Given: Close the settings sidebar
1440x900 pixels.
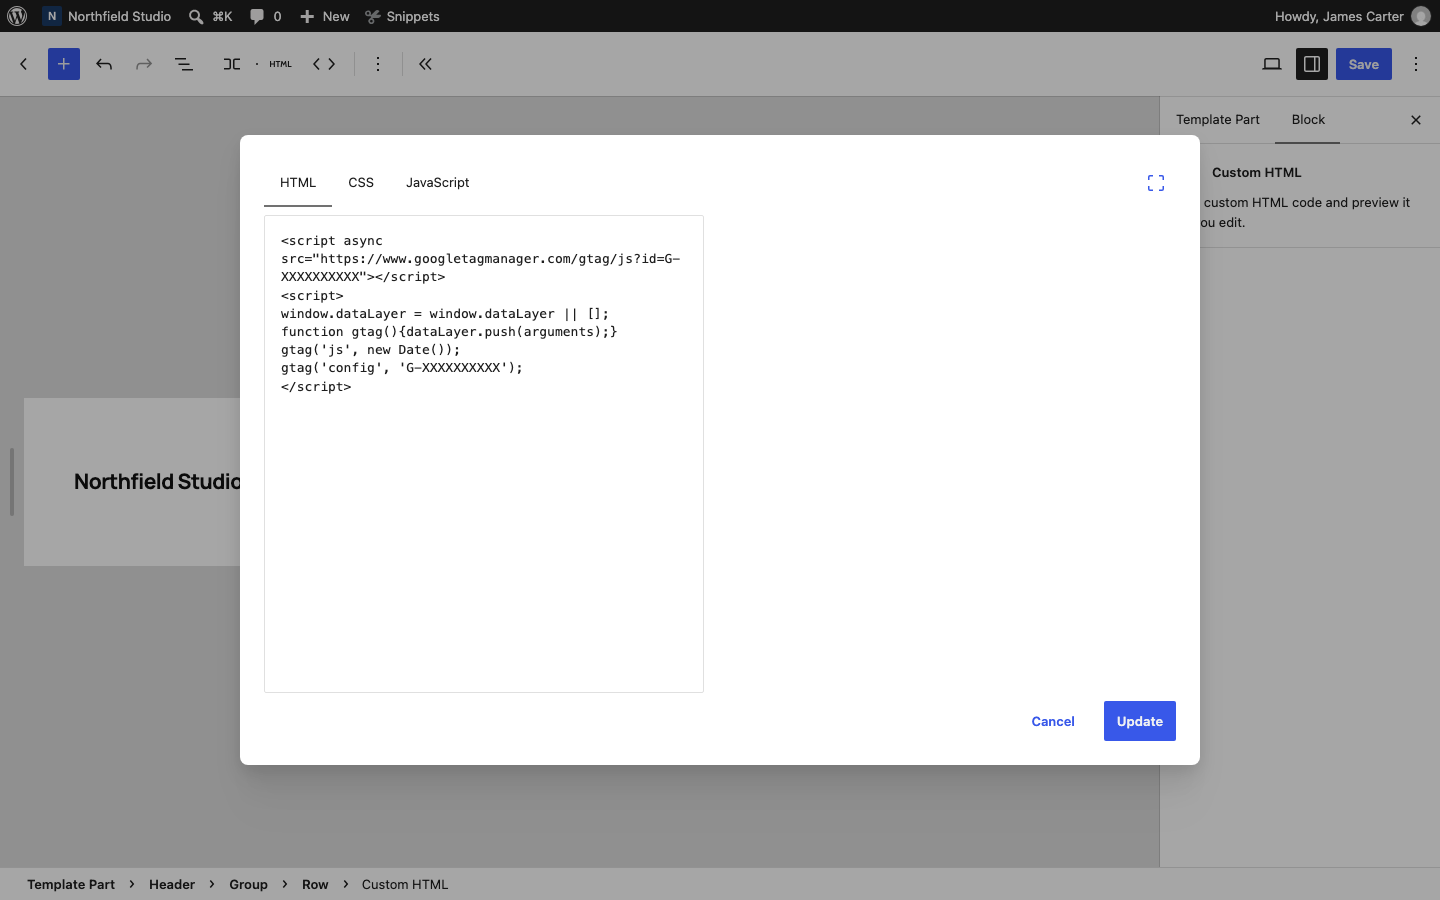Looking at the screenshot, I should (1416, 120).
